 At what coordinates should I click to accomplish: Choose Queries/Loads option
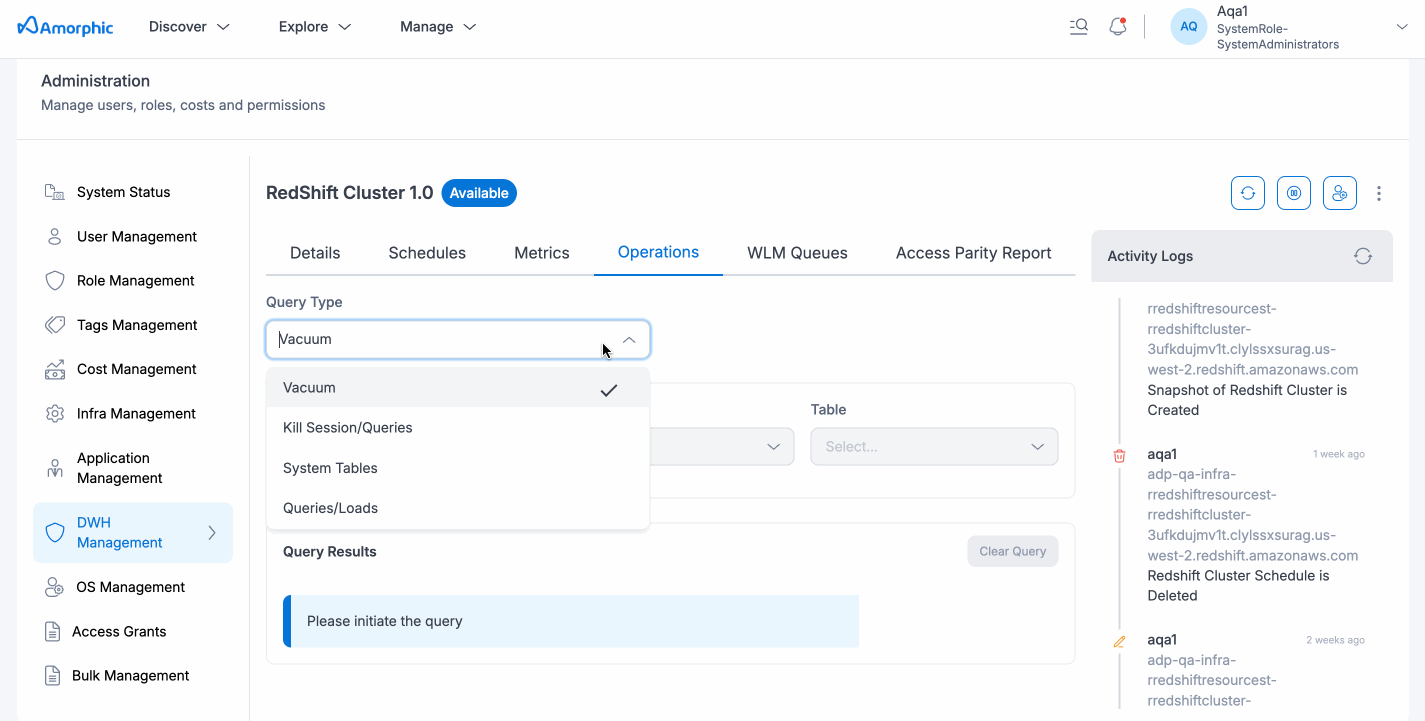458,508
